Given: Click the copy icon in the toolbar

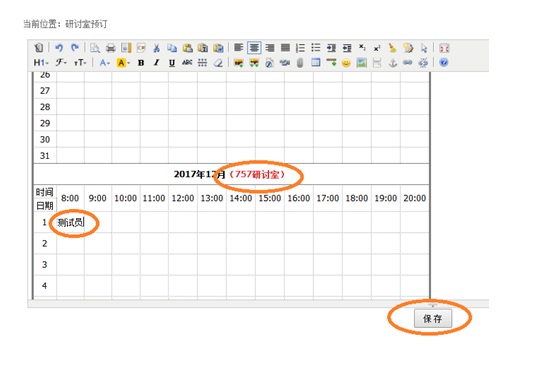Looking at the screenshot, I should (172, 47).
